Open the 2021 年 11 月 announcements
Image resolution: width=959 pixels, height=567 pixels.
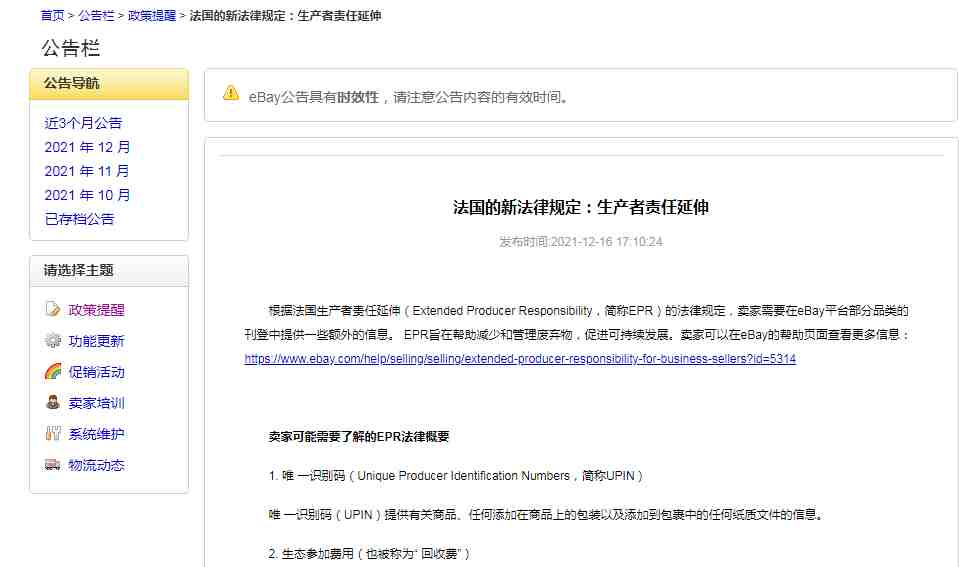(87, 171)
